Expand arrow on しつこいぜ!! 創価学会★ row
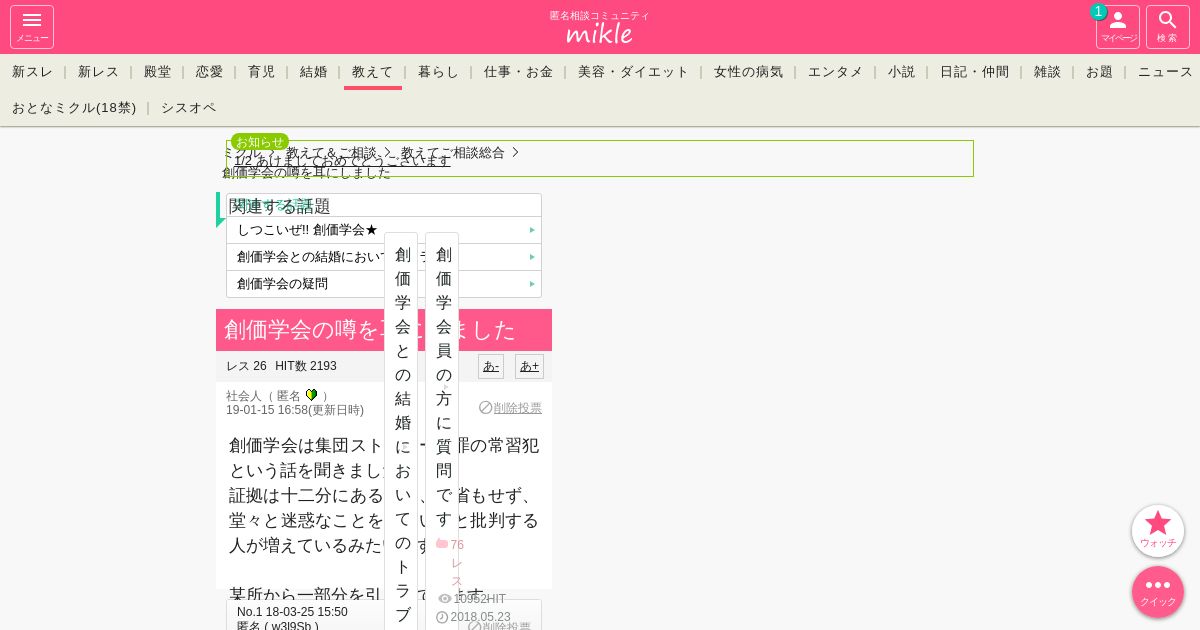The image size is (1200, 630). (x=532, y=230)
